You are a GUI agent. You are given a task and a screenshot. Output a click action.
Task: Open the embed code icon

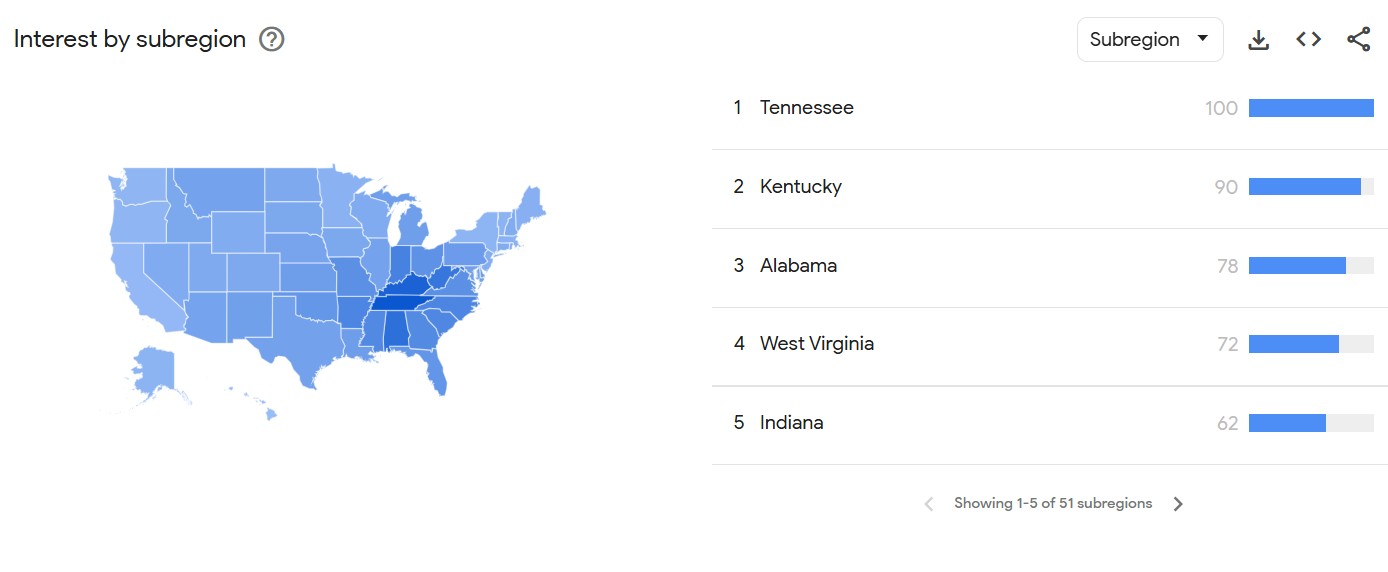pyautogui.click(x=1308, y=40)
